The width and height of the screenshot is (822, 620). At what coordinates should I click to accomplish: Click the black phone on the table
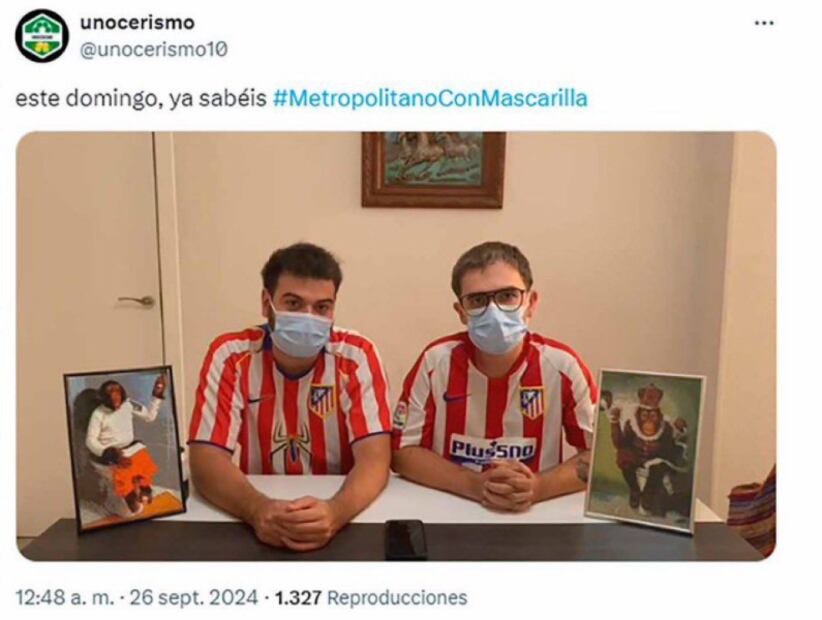click(x=406, y=540)
